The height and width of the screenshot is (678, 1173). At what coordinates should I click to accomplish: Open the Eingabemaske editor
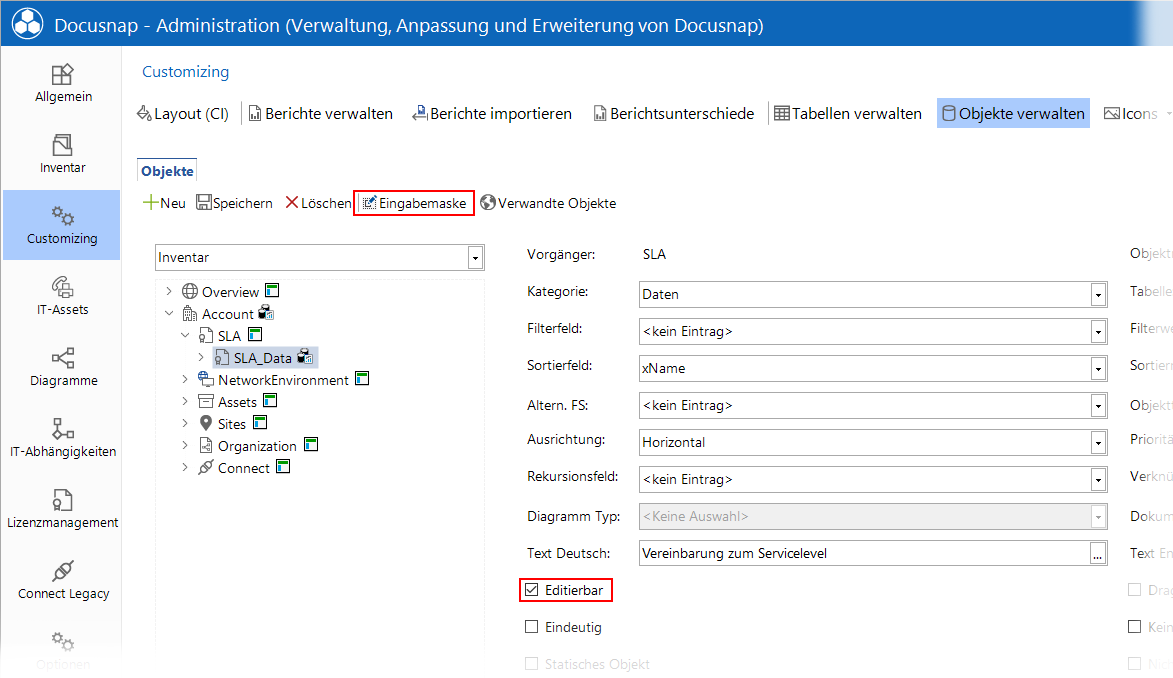[x=414, y=203]
